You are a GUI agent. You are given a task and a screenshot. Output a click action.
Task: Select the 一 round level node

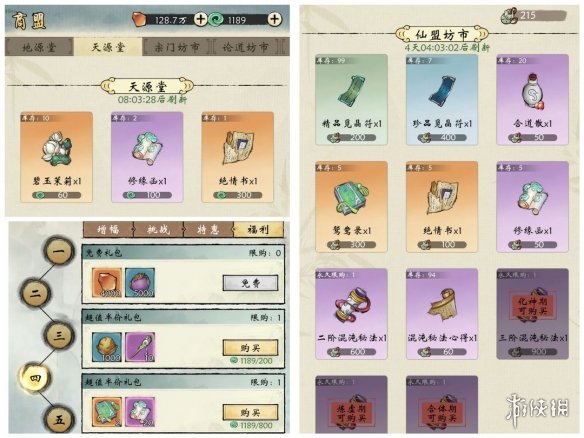pyautogui.click(x=59, y=251)
